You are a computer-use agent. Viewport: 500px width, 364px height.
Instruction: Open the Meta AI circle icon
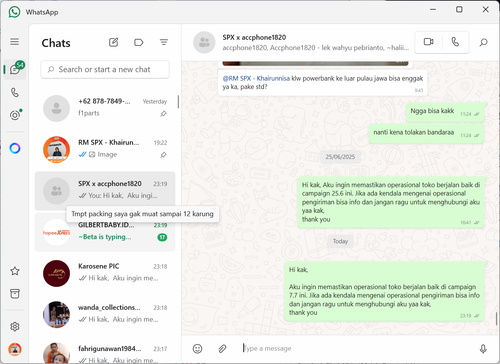15,148
